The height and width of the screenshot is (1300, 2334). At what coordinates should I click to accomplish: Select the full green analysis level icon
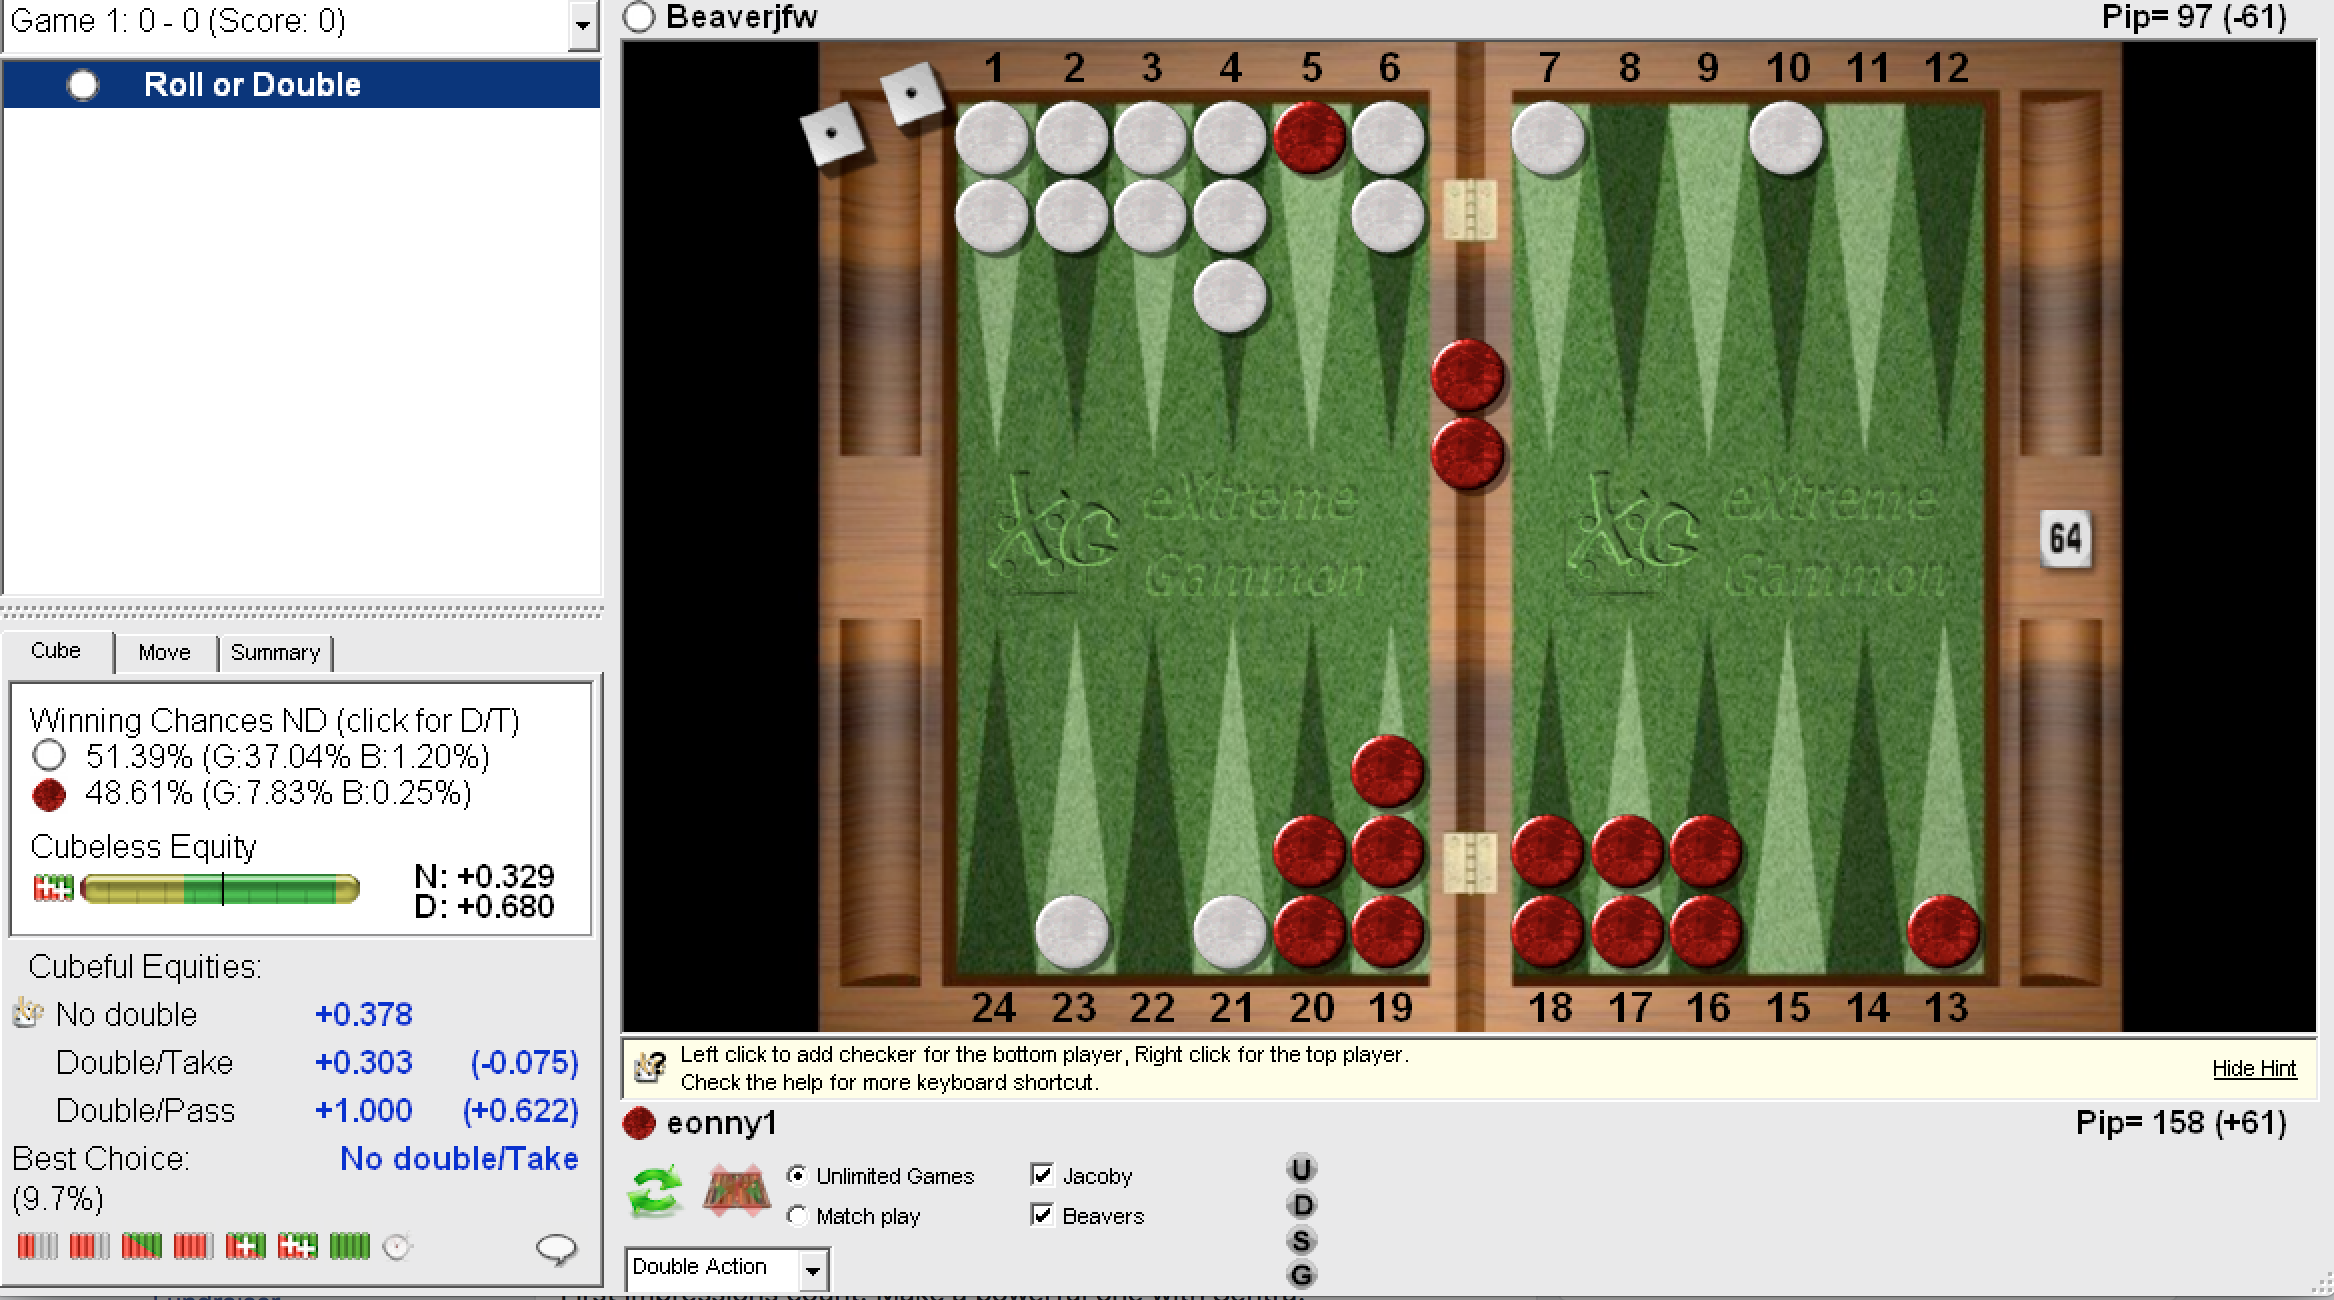pyautogui.click(x=352, y=1246)
